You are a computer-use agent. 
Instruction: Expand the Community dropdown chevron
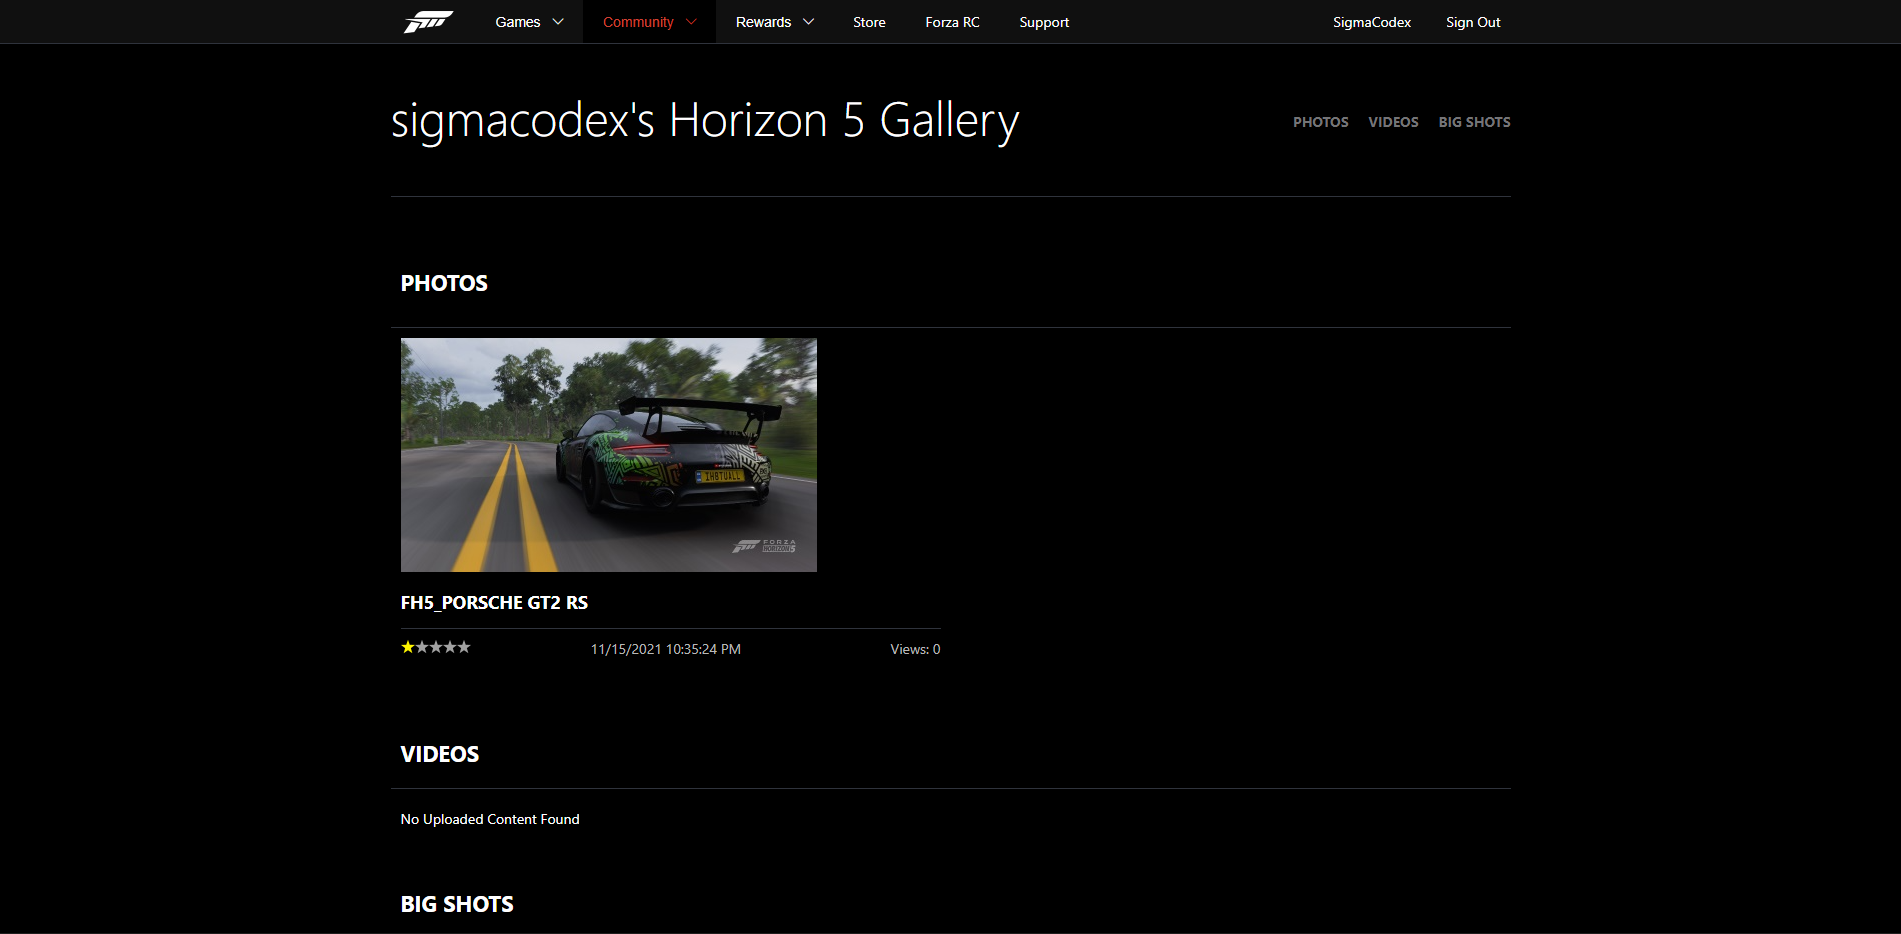(x=691, y=22)
